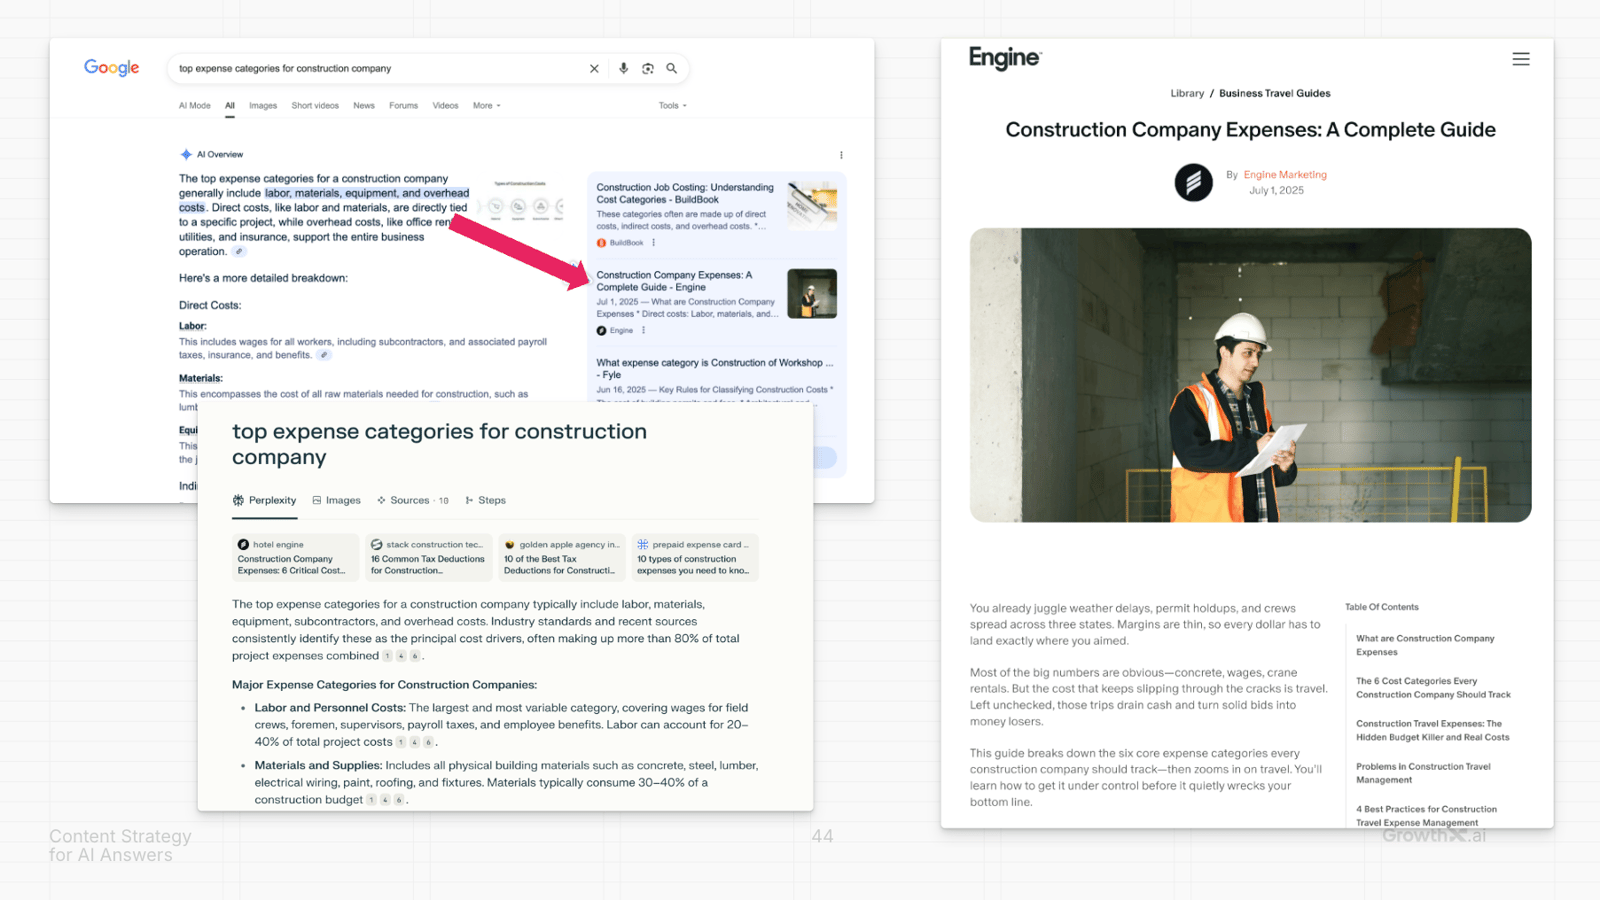
Task: Open Engine Complete Guide search result
Action: coord(675,281)
